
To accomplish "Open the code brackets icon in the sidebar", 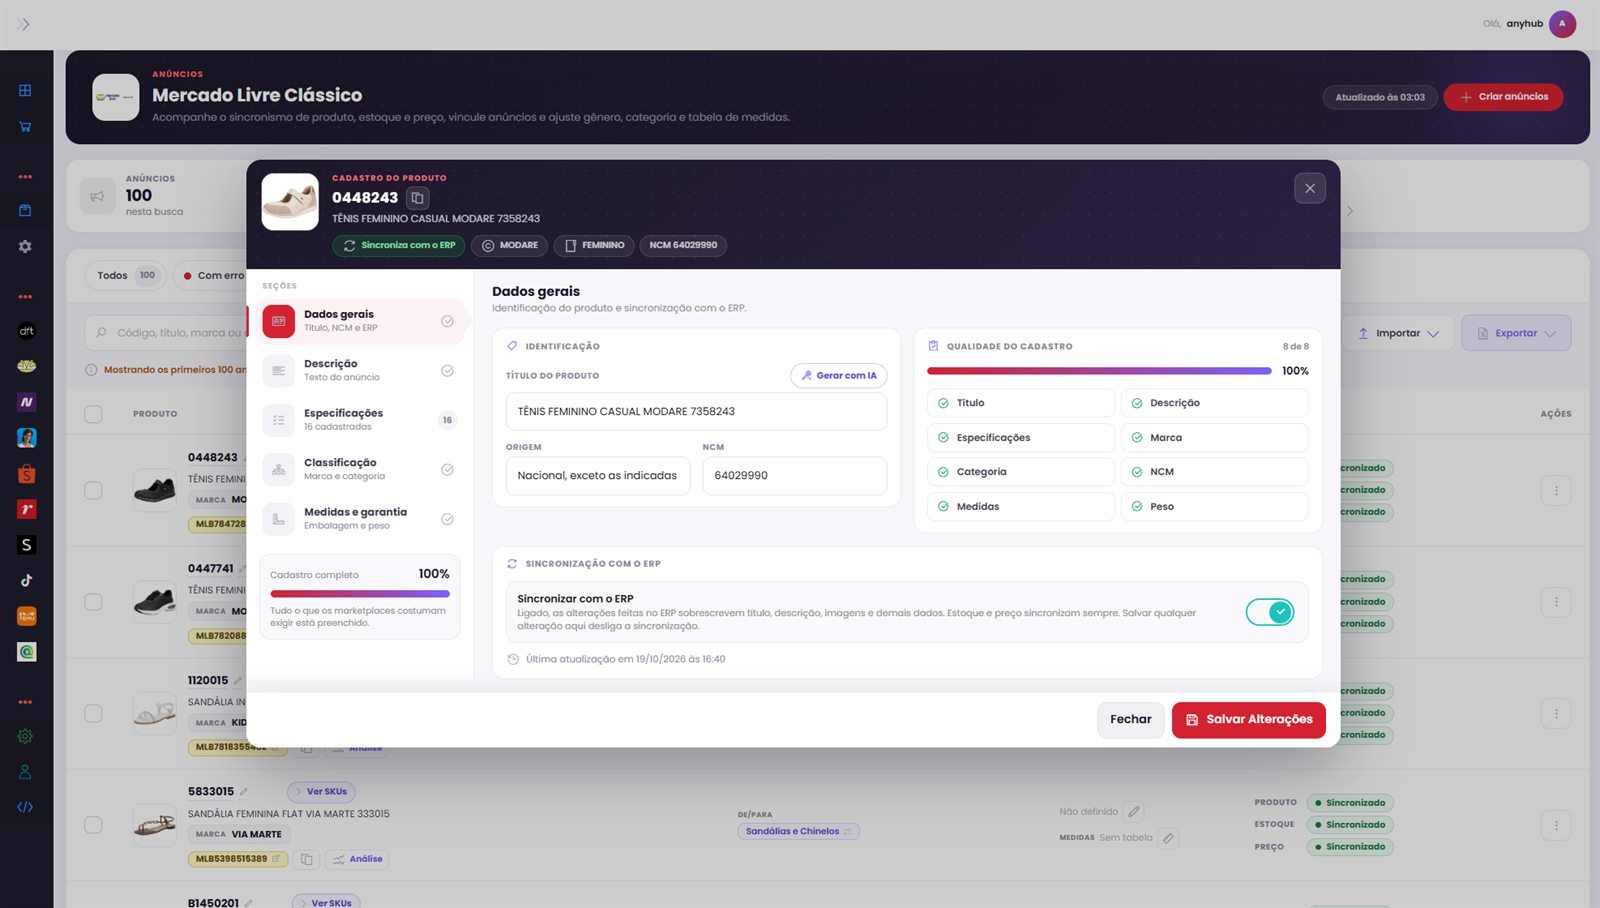I will tap(25, 807).
